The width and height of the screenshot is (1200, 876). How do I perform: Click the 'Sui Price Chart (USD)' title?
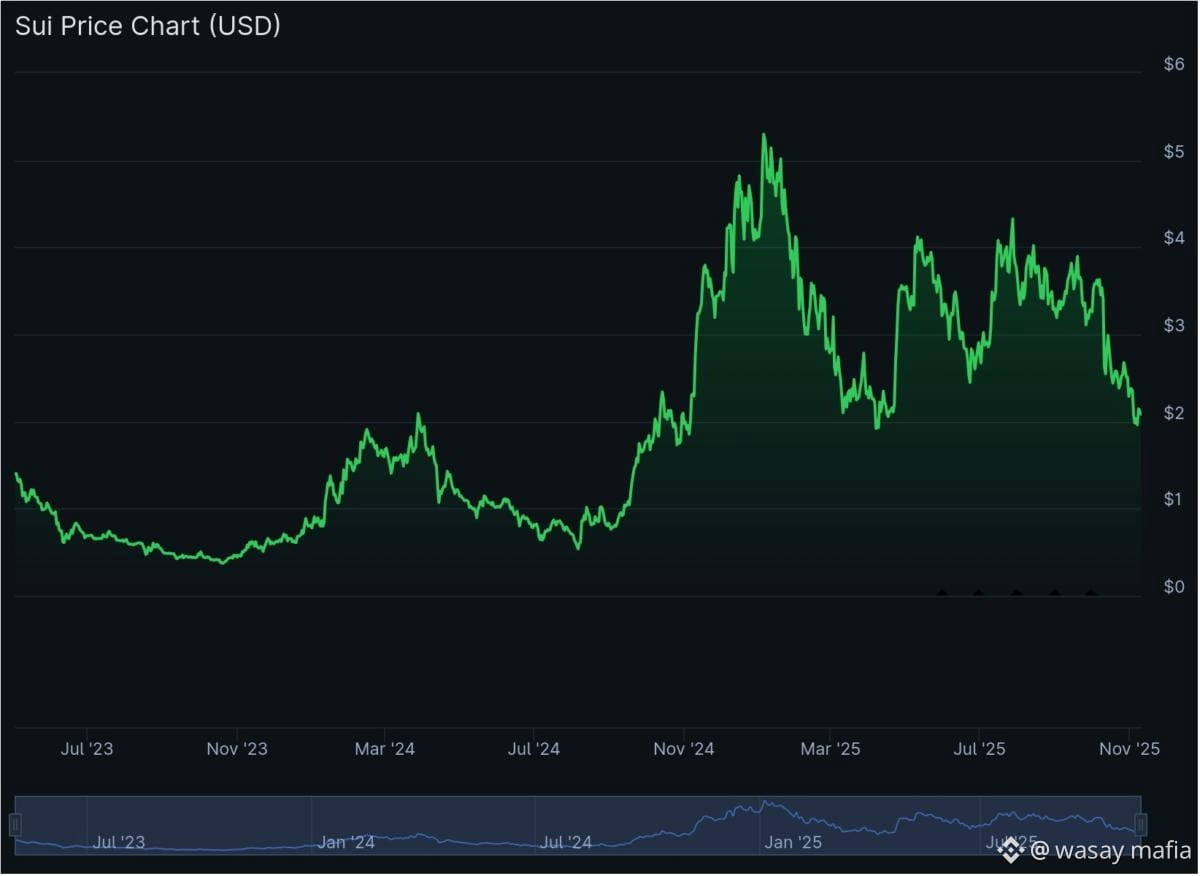(147, 26)
